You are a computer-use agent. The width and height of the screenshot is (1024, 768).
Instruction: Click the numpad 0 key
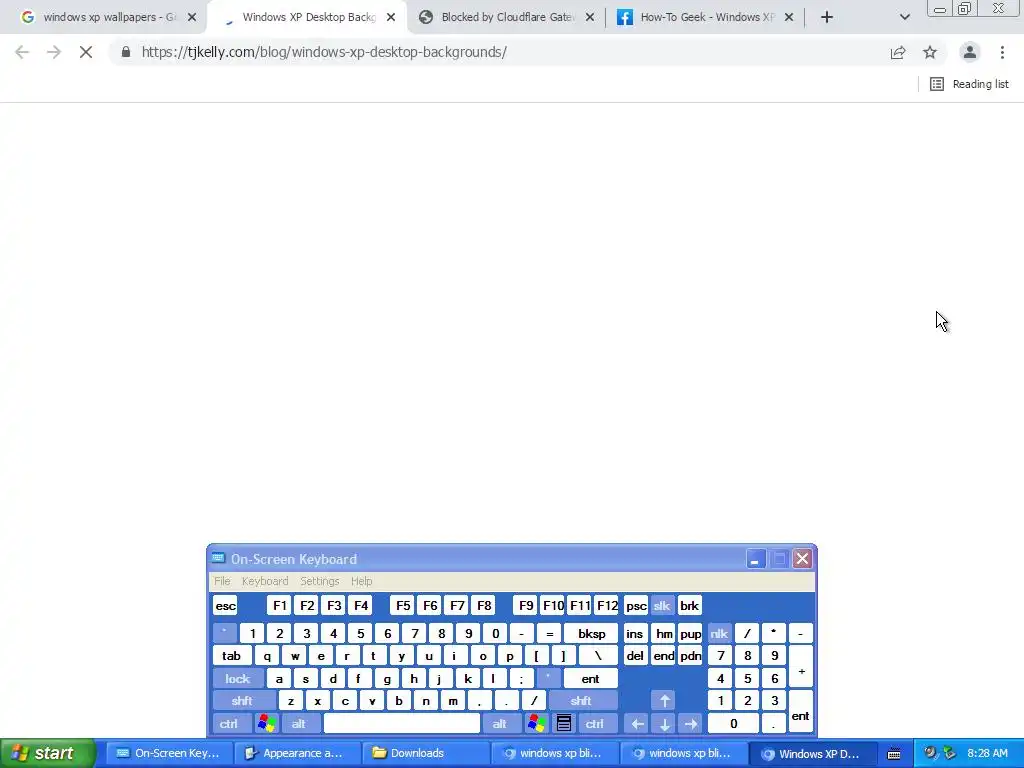click(x=733, y=724)
